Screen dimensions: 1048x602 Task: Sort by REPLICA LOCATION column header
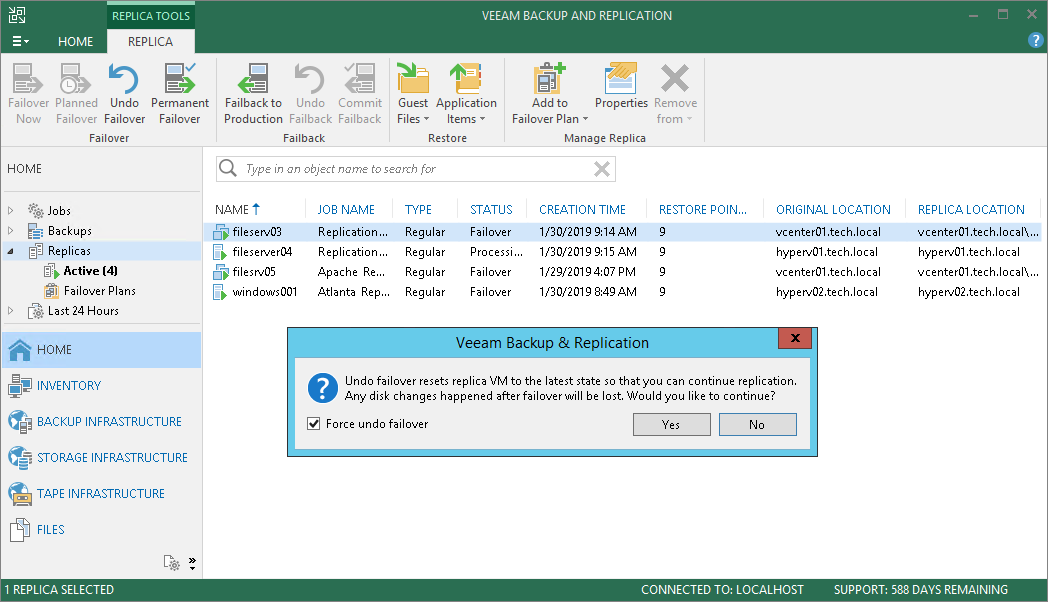coord(970,210)
